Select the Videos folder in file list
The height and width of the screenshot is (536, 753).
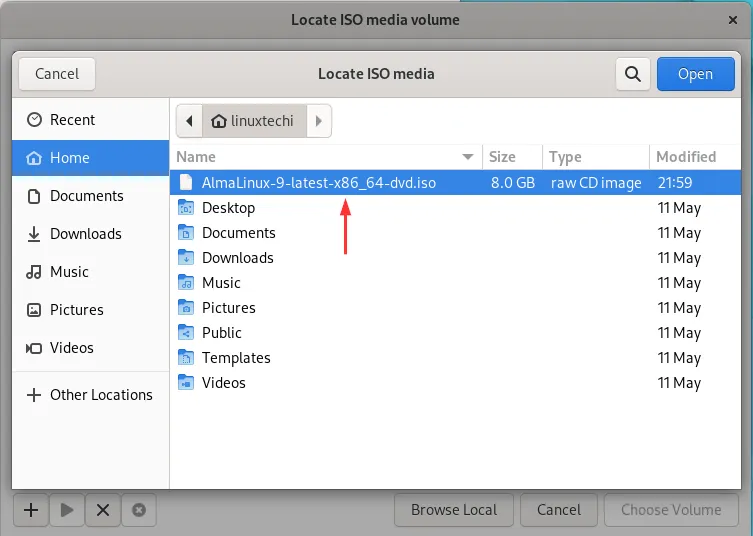click(455, 383)
